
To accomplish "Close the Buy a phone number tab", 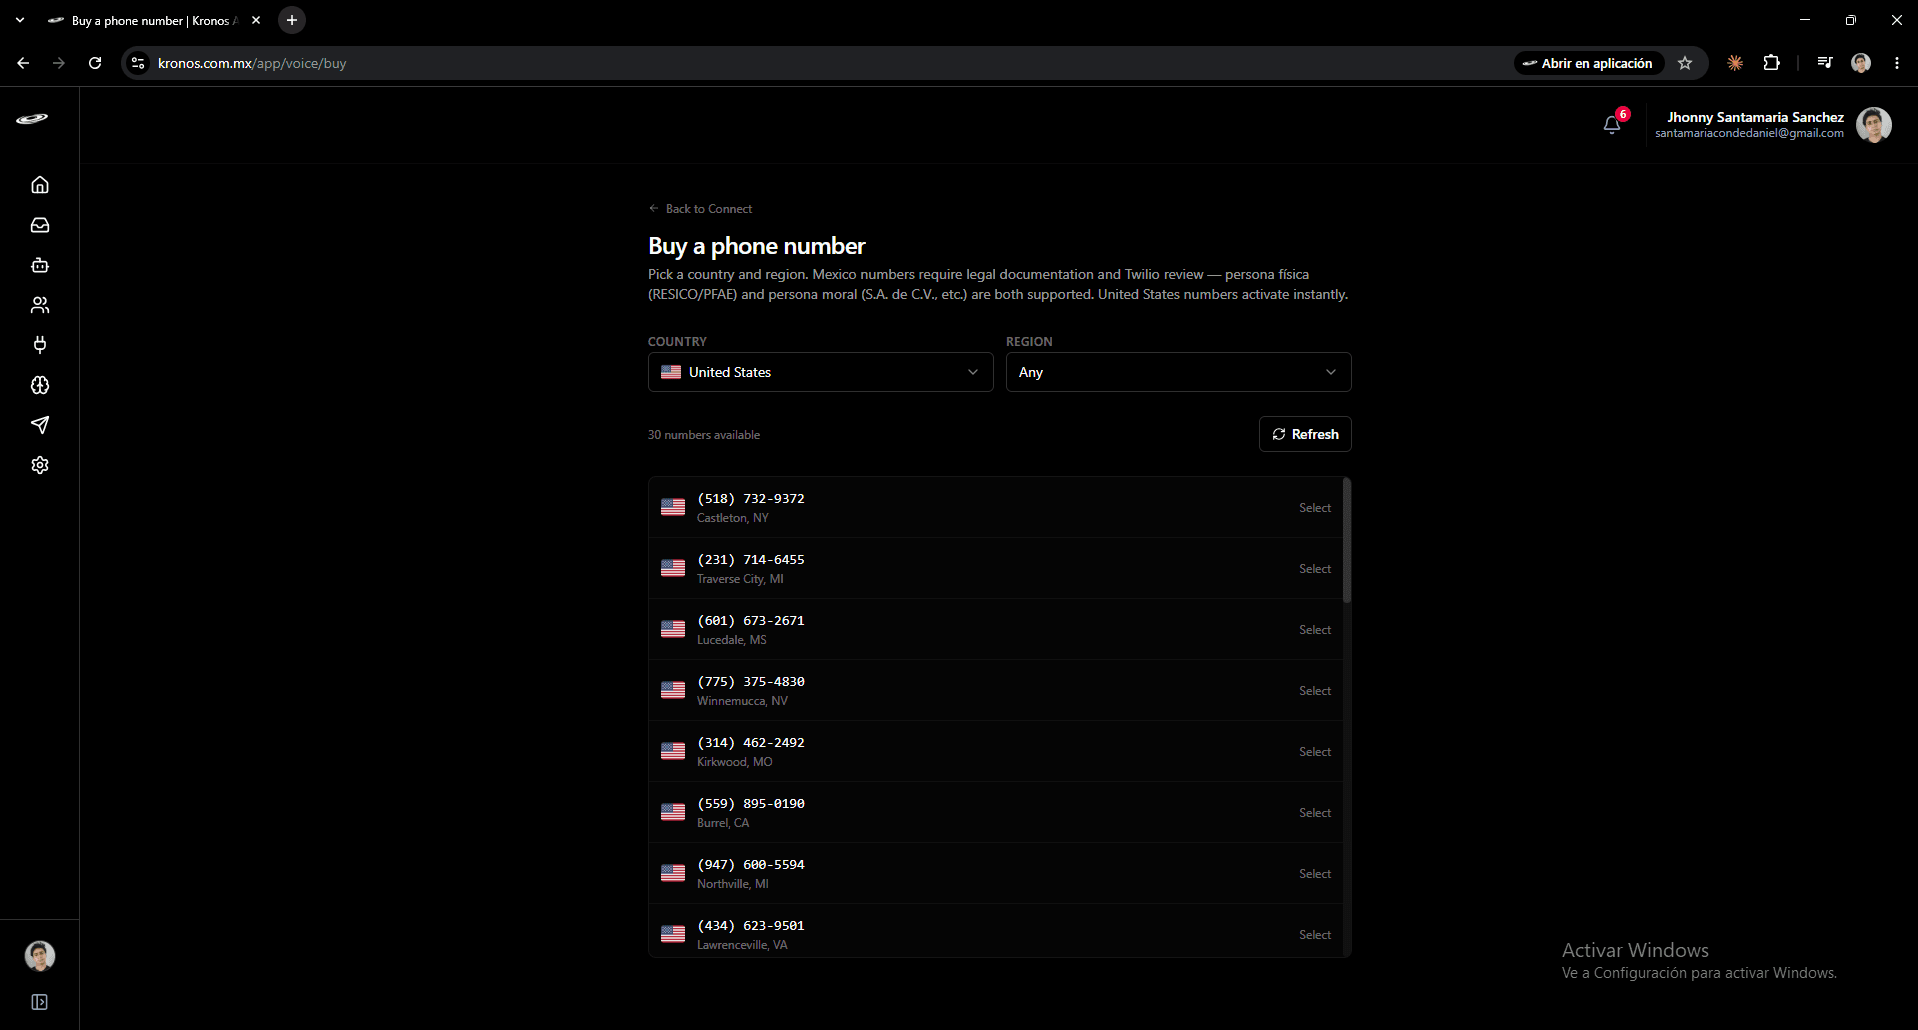I will [256, 20].
